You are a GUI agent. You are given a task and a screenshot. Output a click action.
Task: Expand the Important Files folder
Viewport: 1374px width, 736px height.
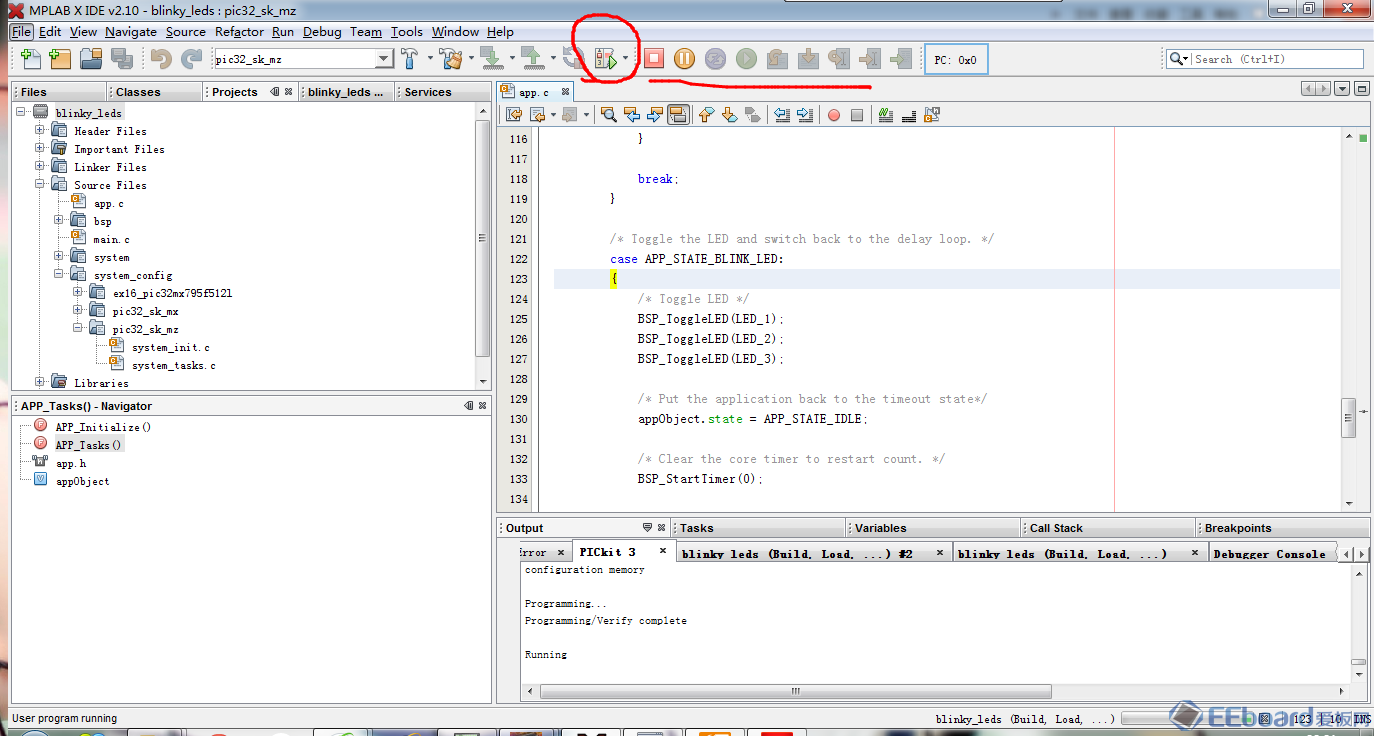(39, 149)
